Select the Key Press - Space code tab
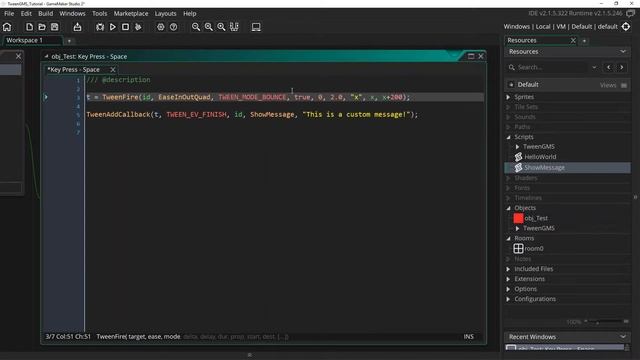Screen dimensions: 640x360 (74, 70)
